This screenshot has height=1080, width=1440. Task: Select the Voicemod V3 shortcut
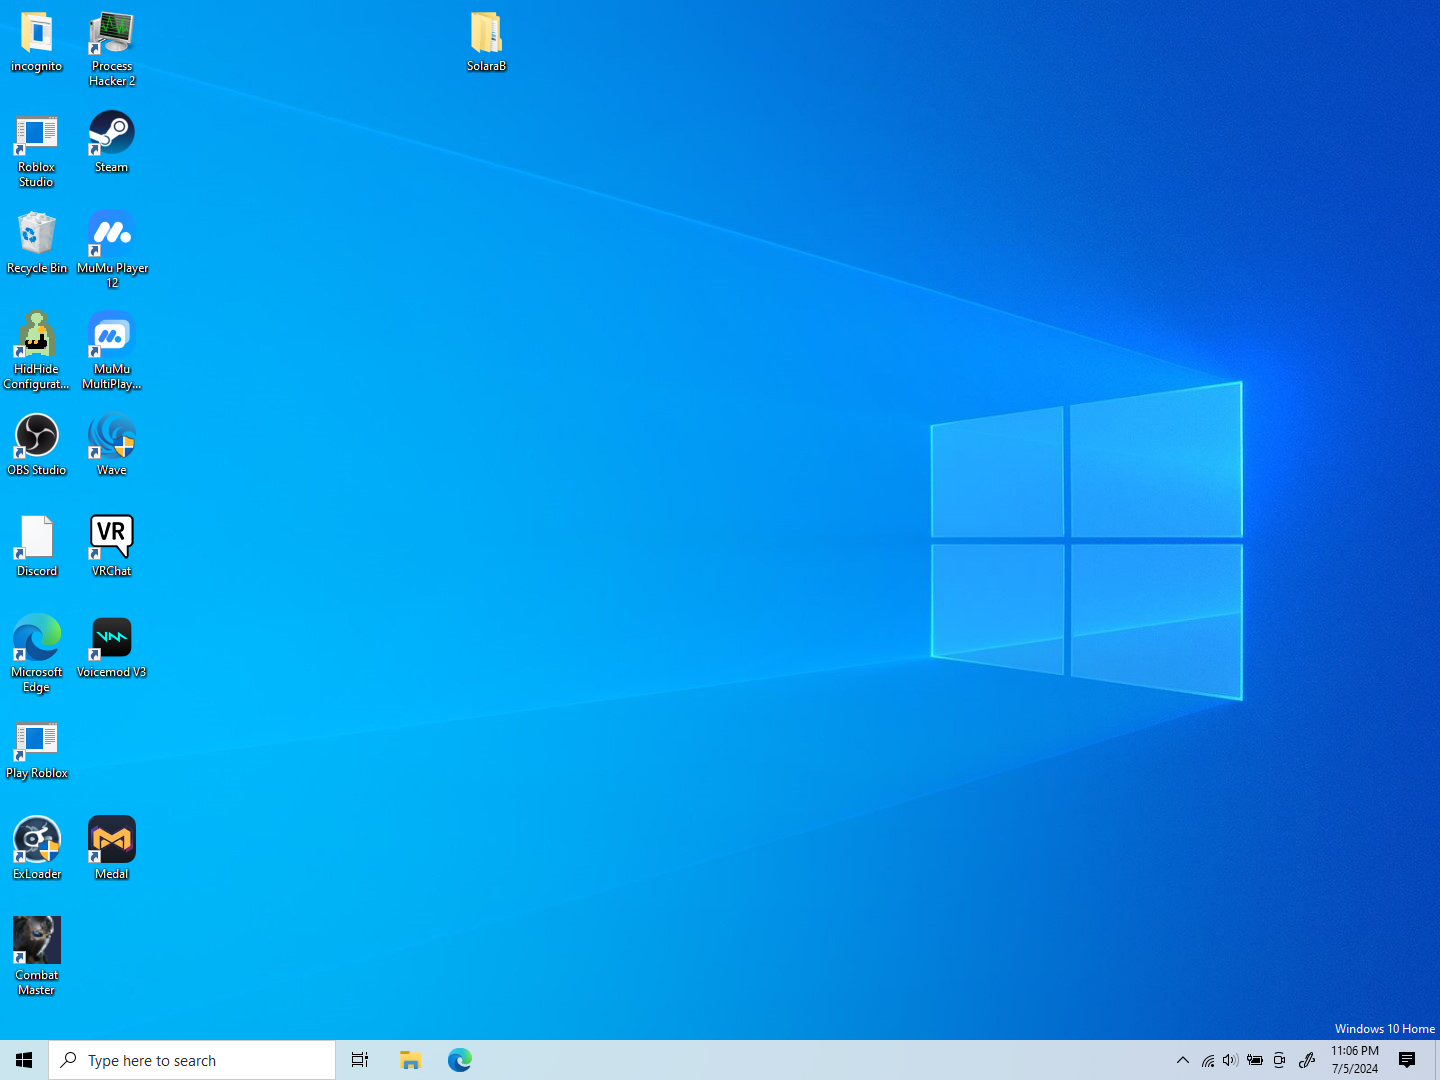(111, 647)
